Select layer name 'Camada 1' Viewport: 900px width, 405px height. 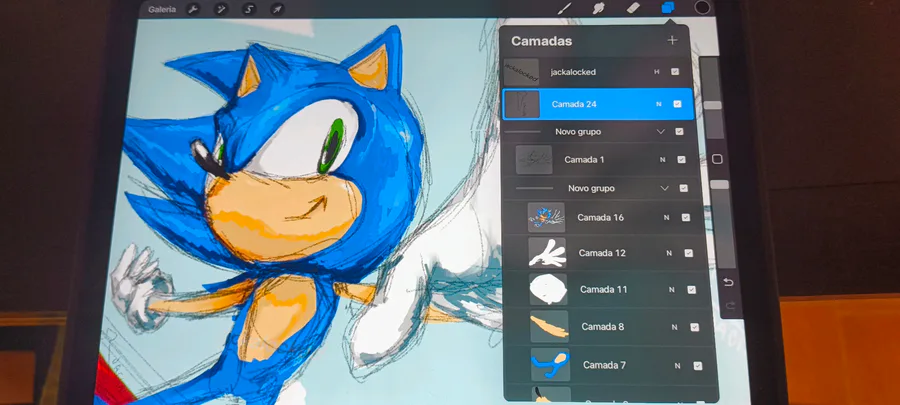coord(584,159)
